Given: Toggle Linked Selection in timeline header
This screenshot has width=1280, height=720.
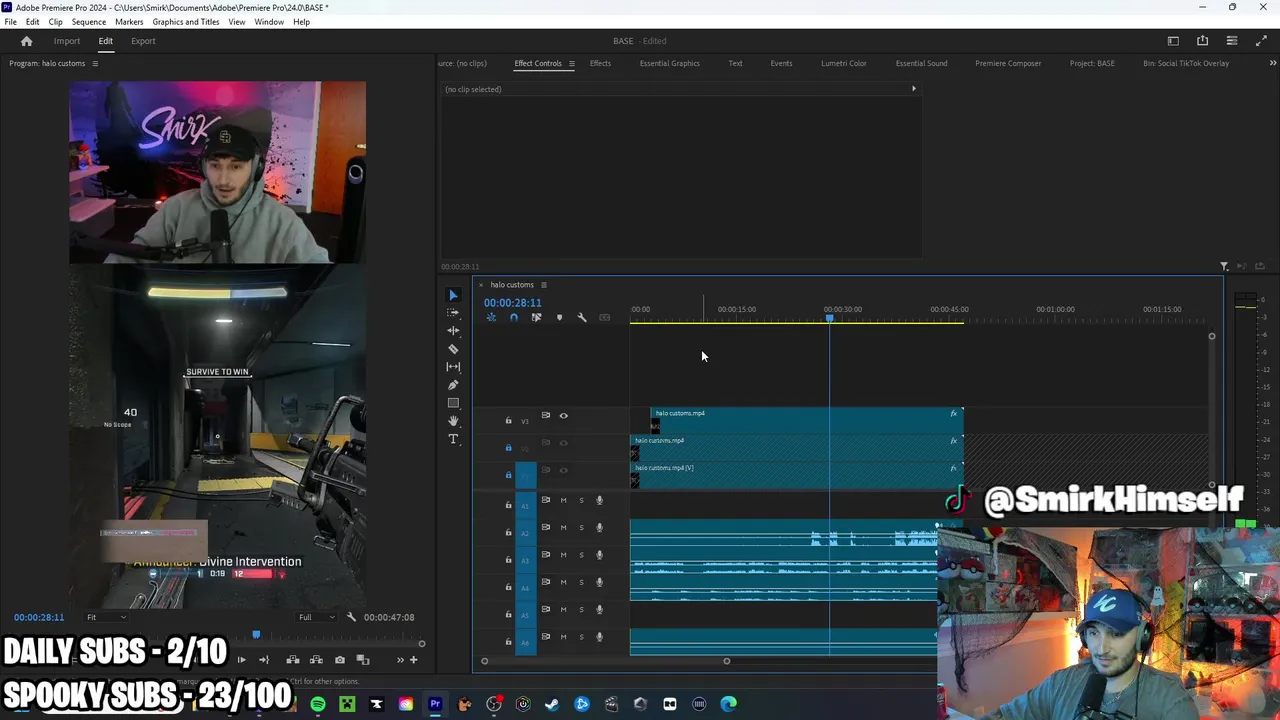Looking at the screenshot, I should point(536,318).
